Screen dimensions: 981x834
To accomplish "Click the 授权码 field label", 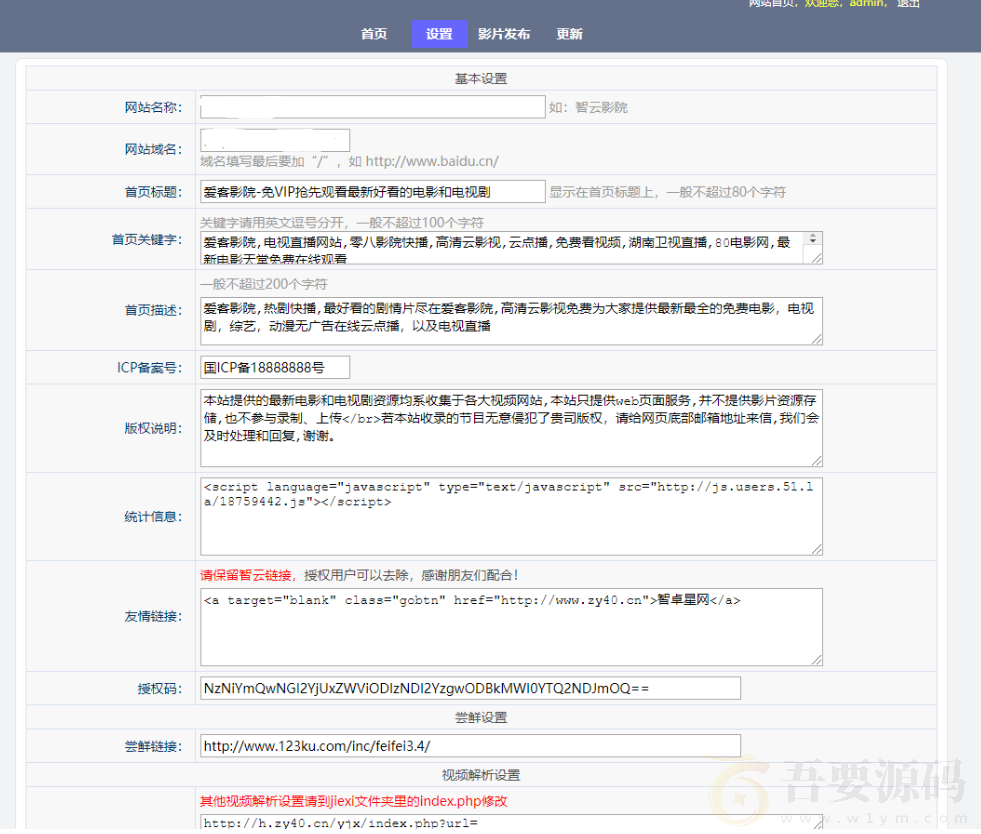I will [160, 689].
